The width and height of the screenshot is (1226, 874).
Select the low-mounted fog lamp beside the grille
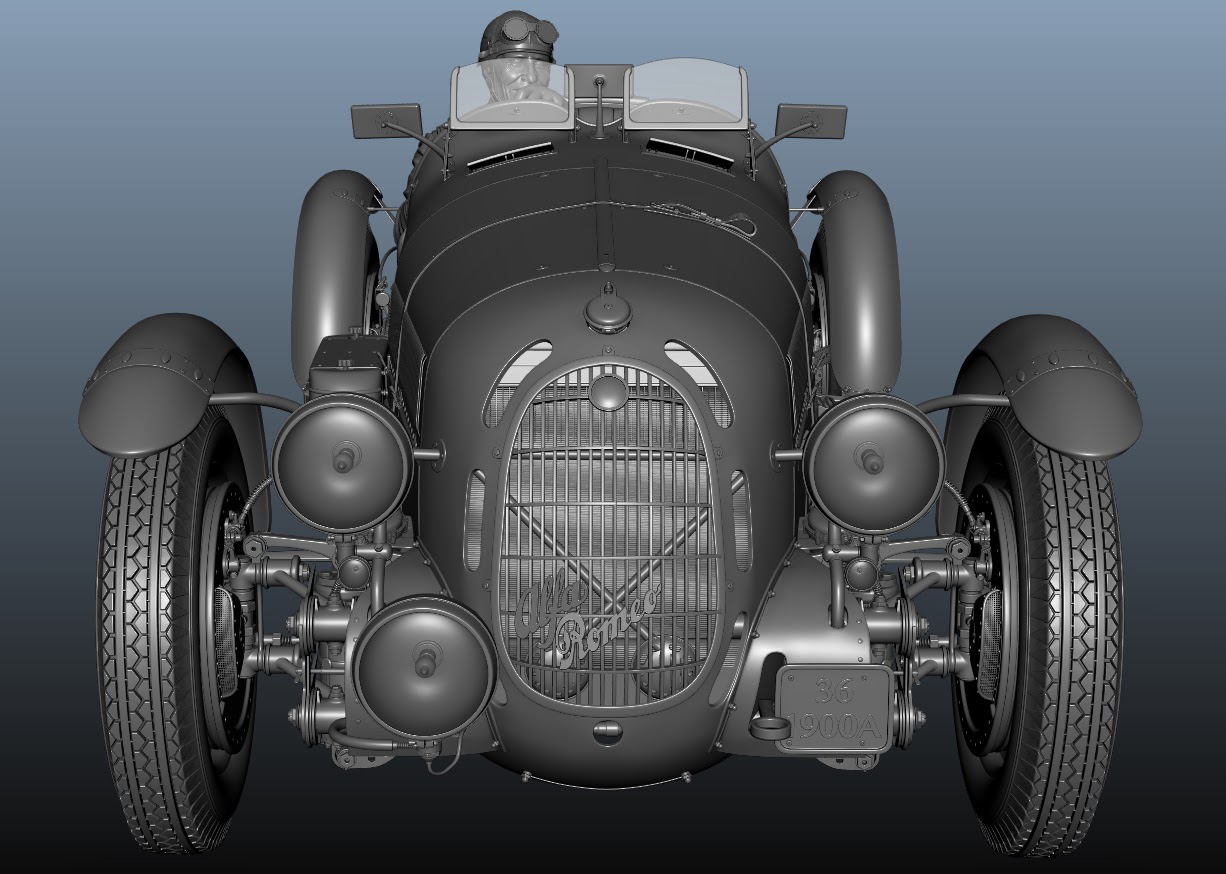point(425,665)
